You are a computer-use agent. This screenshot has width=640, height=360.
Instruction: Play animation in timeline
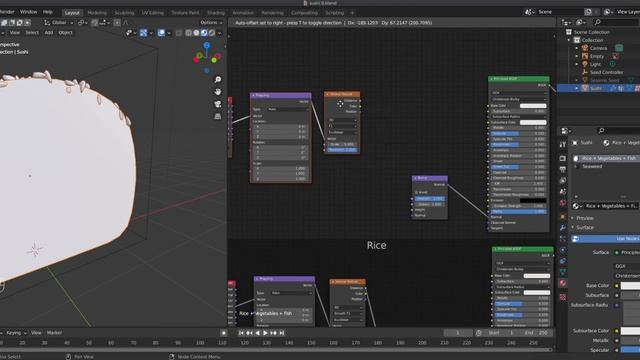coord(265,333)
